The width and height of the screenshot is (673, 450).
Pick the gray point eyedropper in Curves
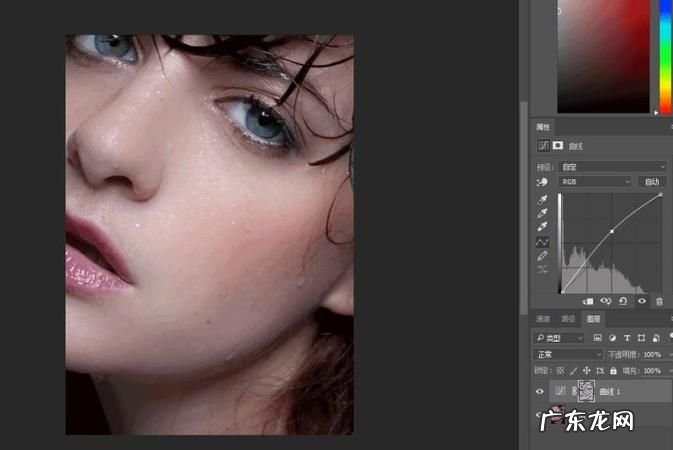tap(542, 213)
